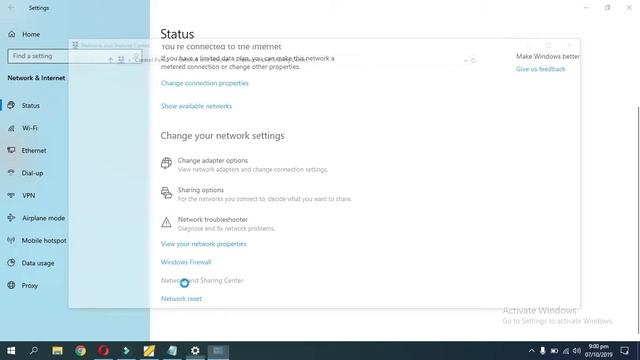
Task: Click the microphone tray icon
Action: (x=542, y=351)
